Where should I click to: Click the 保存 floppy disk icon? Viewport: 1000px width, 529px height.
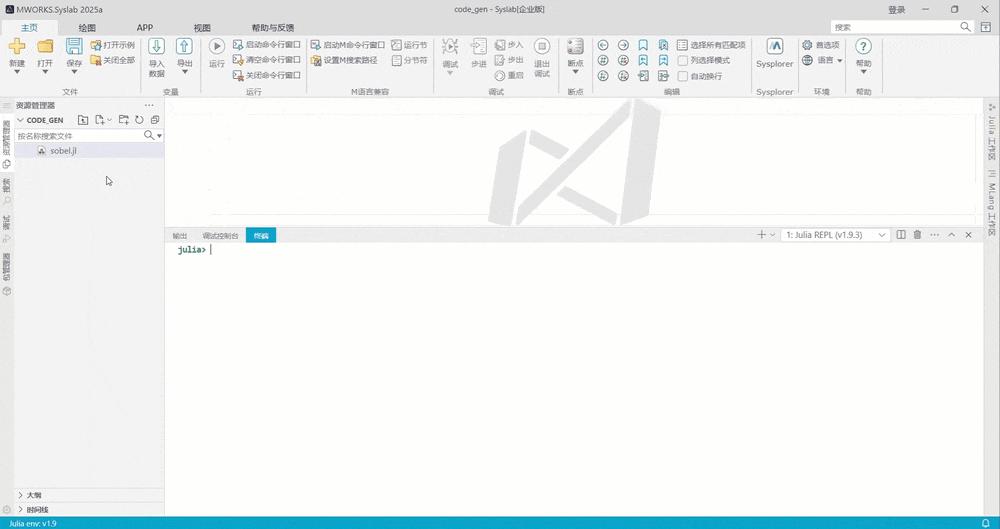click(74, 47)
